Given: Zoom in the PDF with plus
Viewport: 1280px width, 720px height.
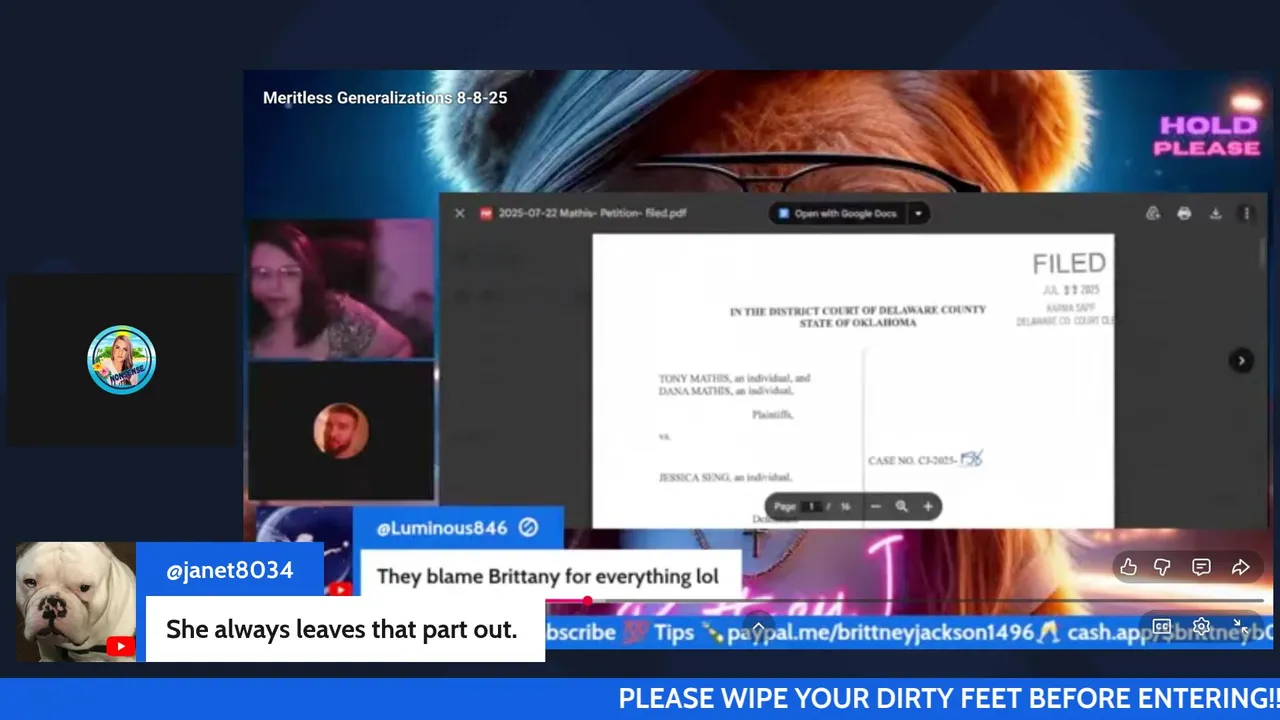Looking at the screenshot, I should pyautogui.click(x=927, y=507).
